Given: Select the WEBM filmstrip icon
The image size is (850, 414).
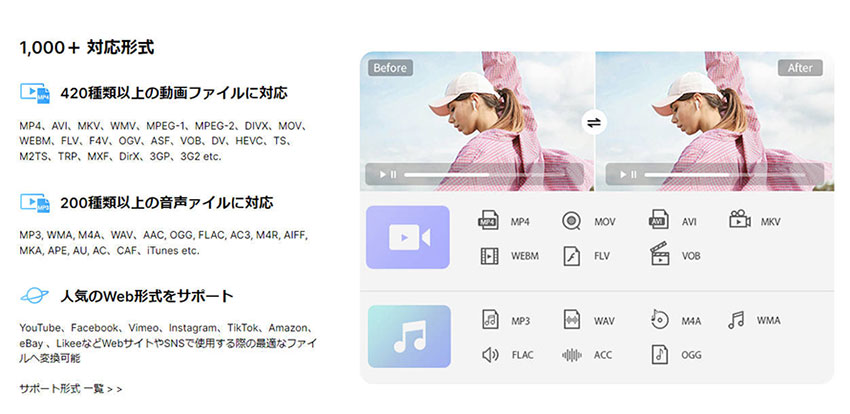Looking at the screenshot, I should (x=488, y=256).
